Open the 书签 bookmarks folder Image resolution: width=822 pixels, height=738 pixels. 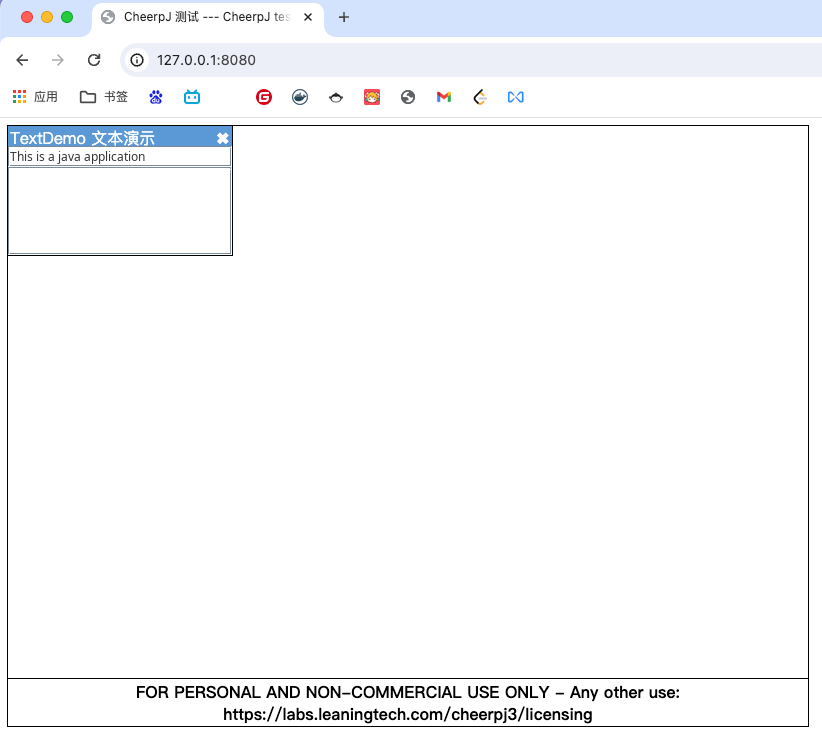click(x=104, y=97)
